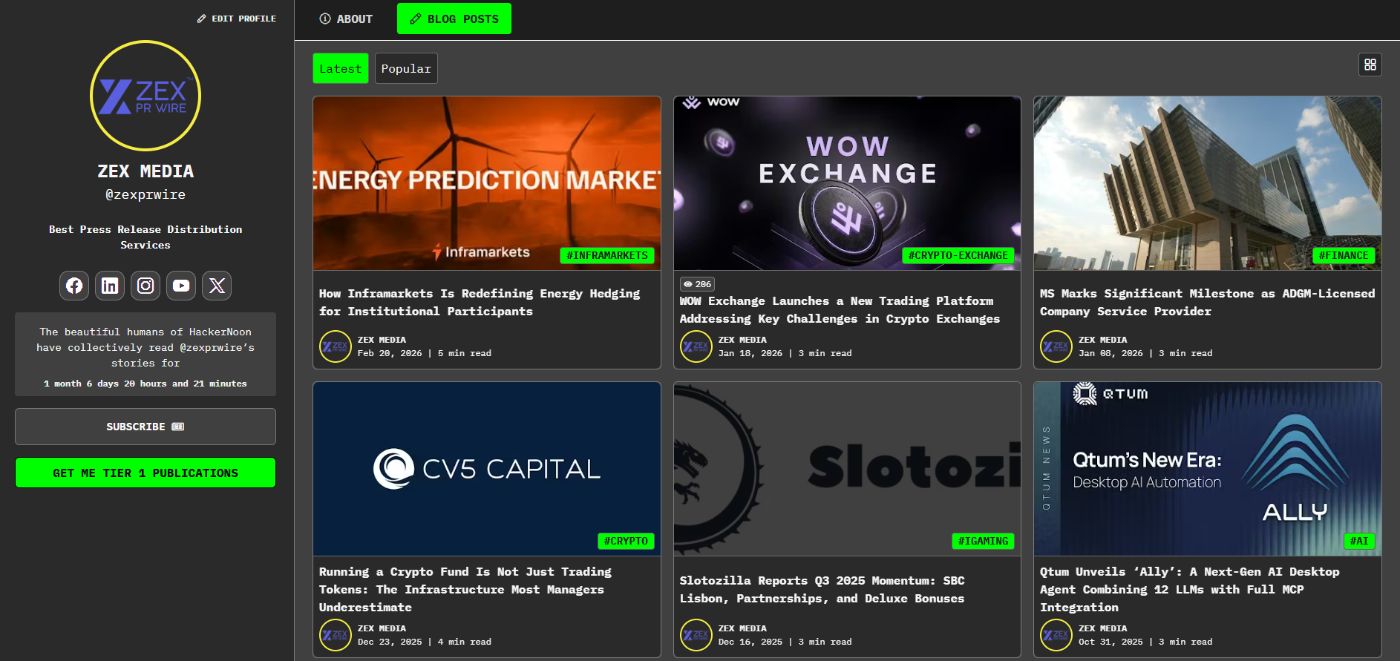This screenshot has width=1400, height=661.
Task: Open the LinkedIn social icon
Action: (x=110, y=286)
